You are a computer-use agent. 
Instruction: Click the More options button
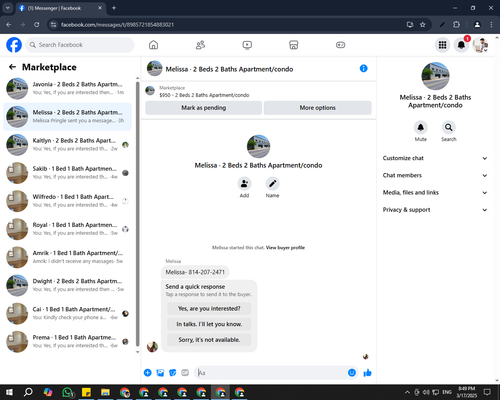317,108
